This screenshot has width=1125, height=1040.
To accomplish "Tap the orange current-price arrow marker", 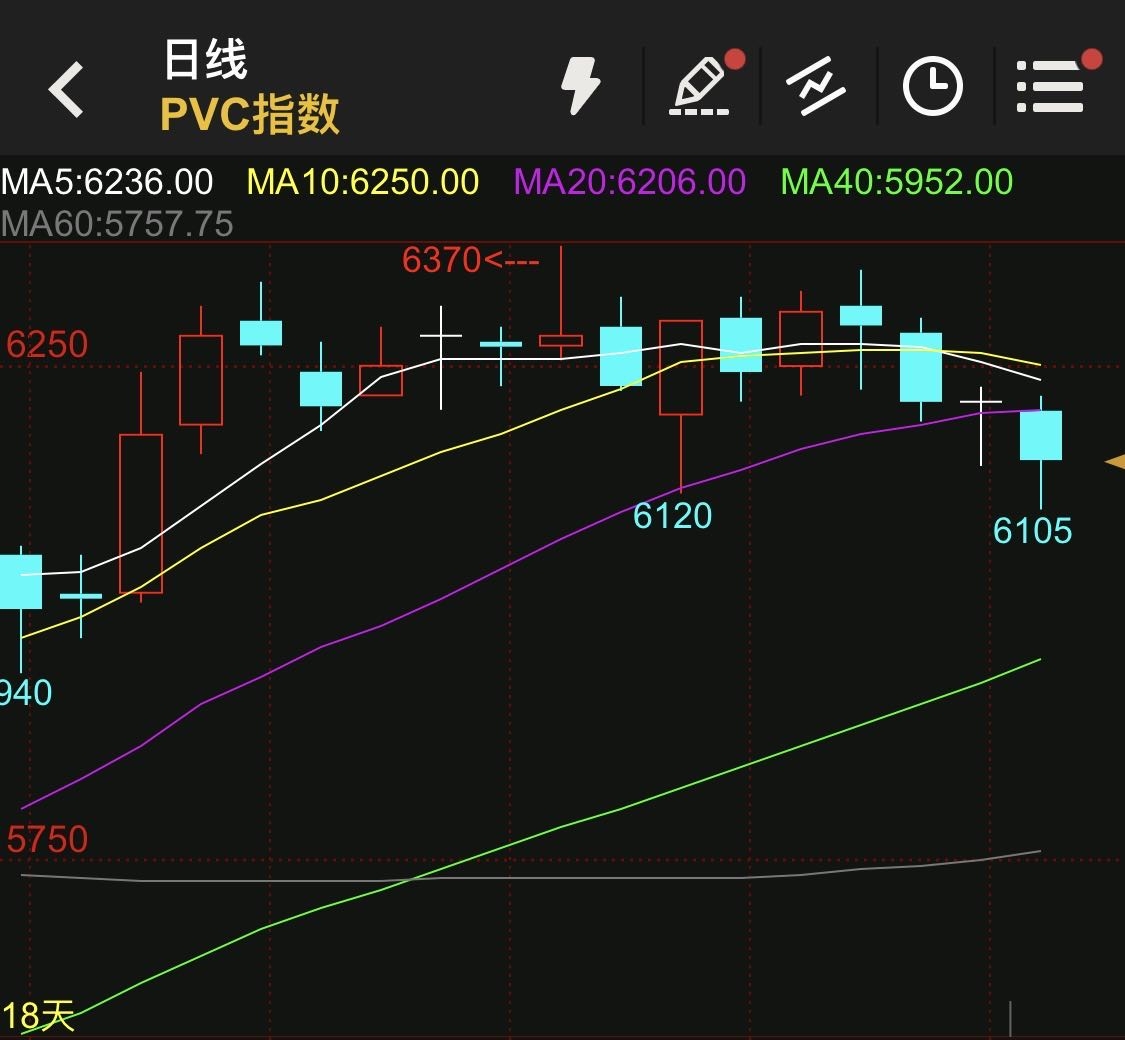I will tap(1115, 462).
